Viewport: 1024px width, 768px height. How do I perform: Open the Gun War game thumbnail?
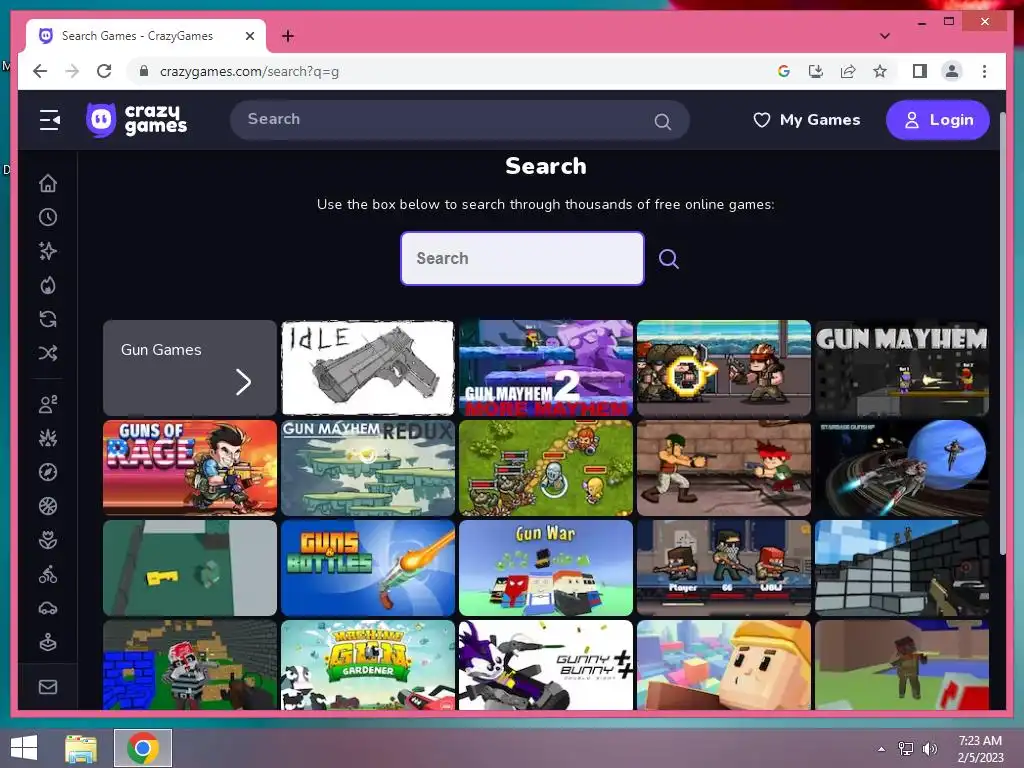pos(546,568)
